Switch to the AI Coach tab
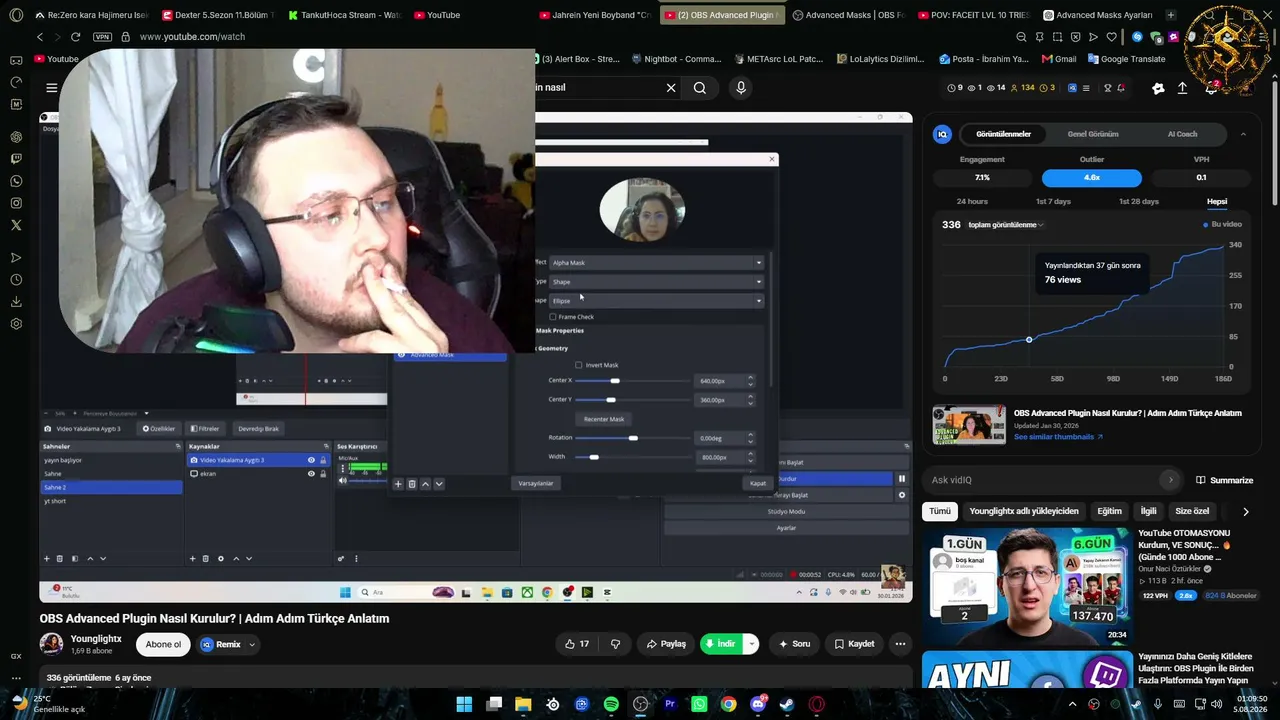The height and width of the screenshot is (720, 1280). point(1182,134)
